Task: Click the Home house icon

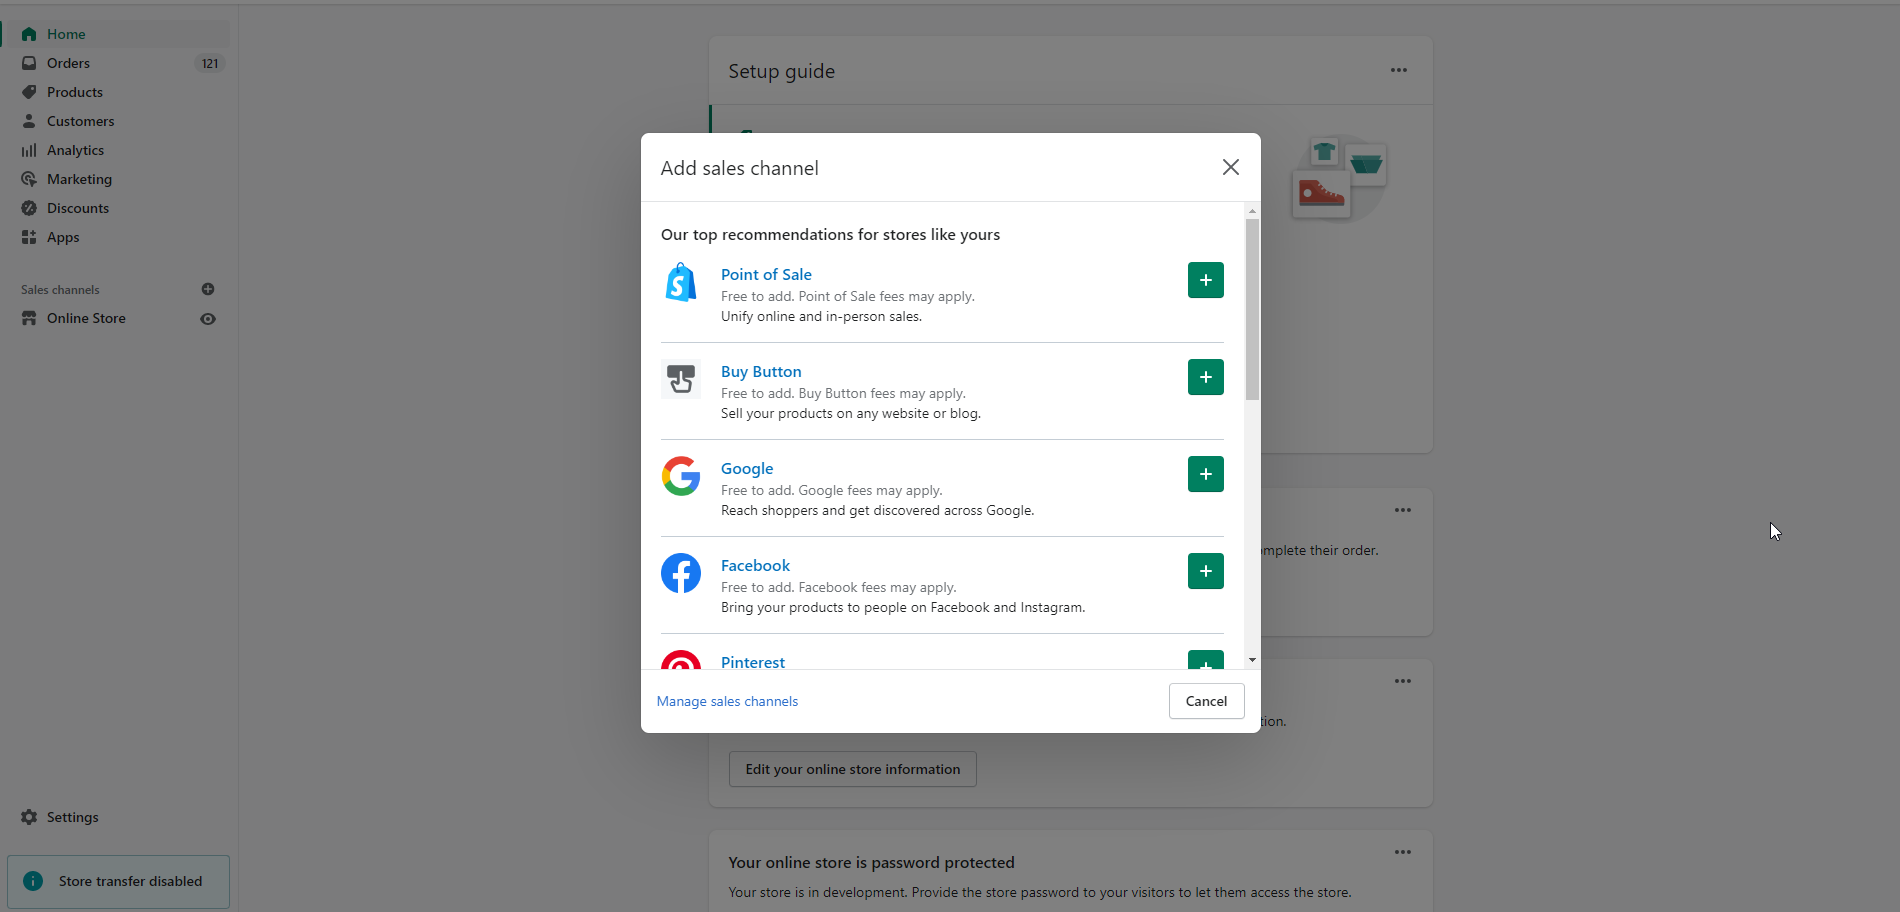Action: [29, 34]
